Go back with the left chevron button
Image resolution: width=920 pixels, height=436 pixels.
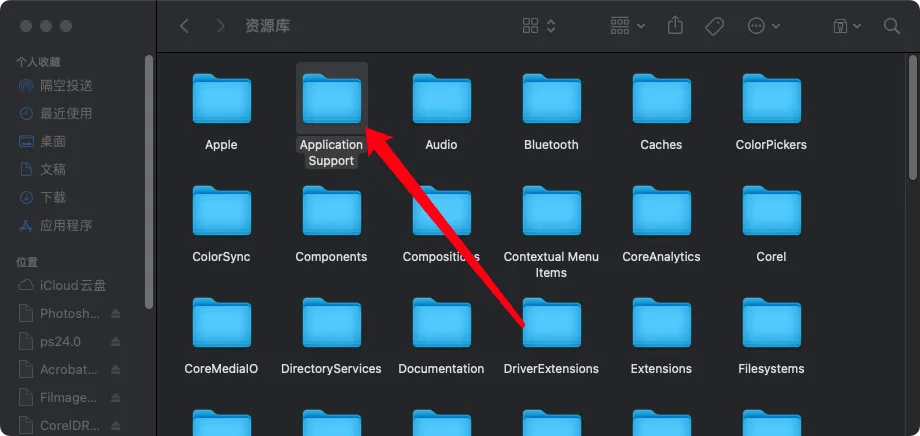184,26
